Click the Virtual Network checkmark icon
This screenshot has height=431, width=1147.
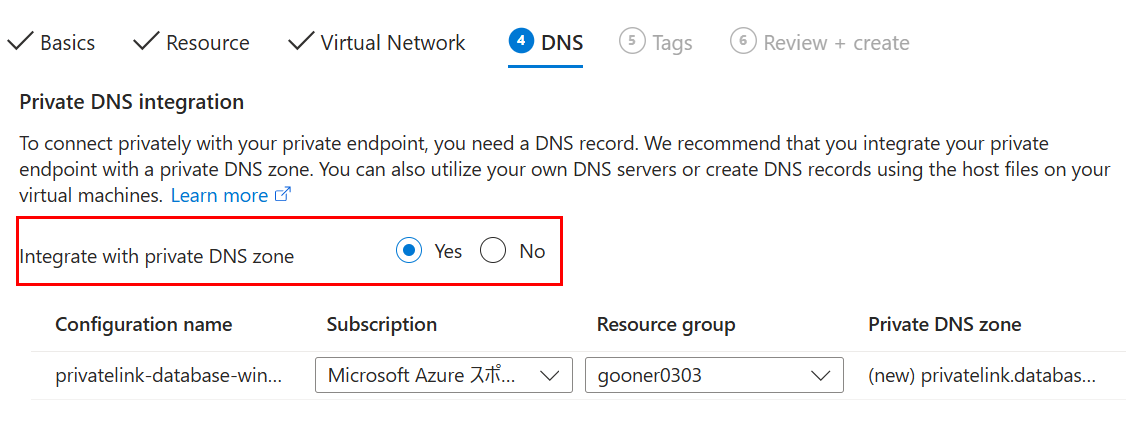pos(301,42)
